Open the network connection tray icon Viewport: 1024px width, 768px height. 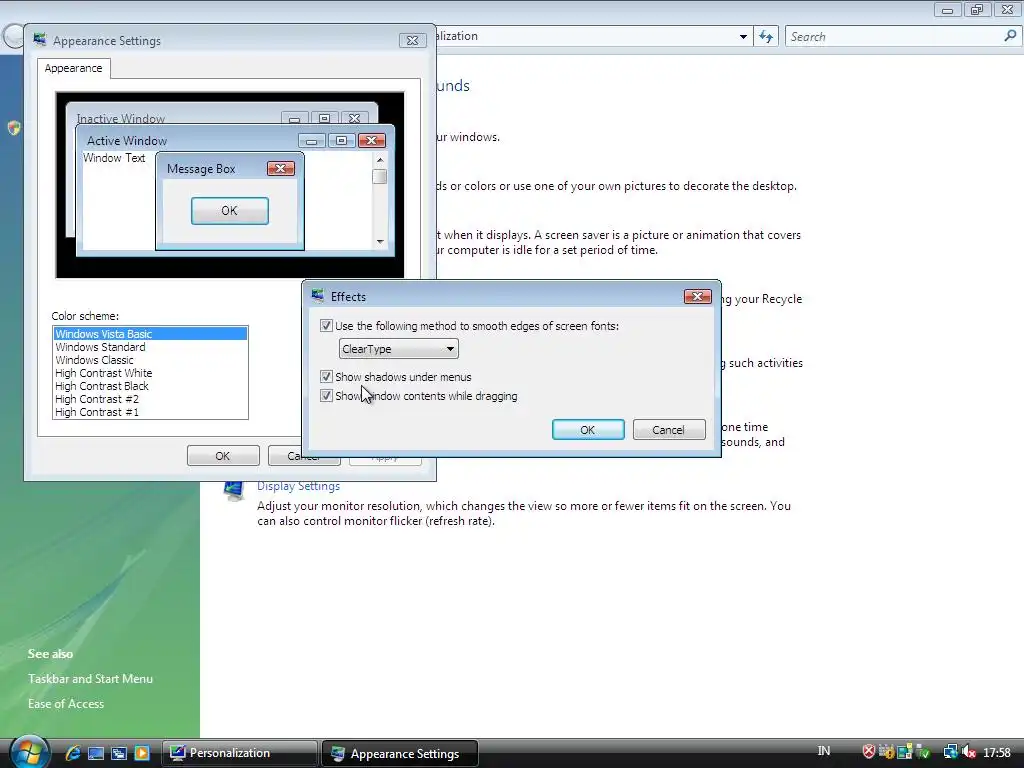(x=950, y=752)
